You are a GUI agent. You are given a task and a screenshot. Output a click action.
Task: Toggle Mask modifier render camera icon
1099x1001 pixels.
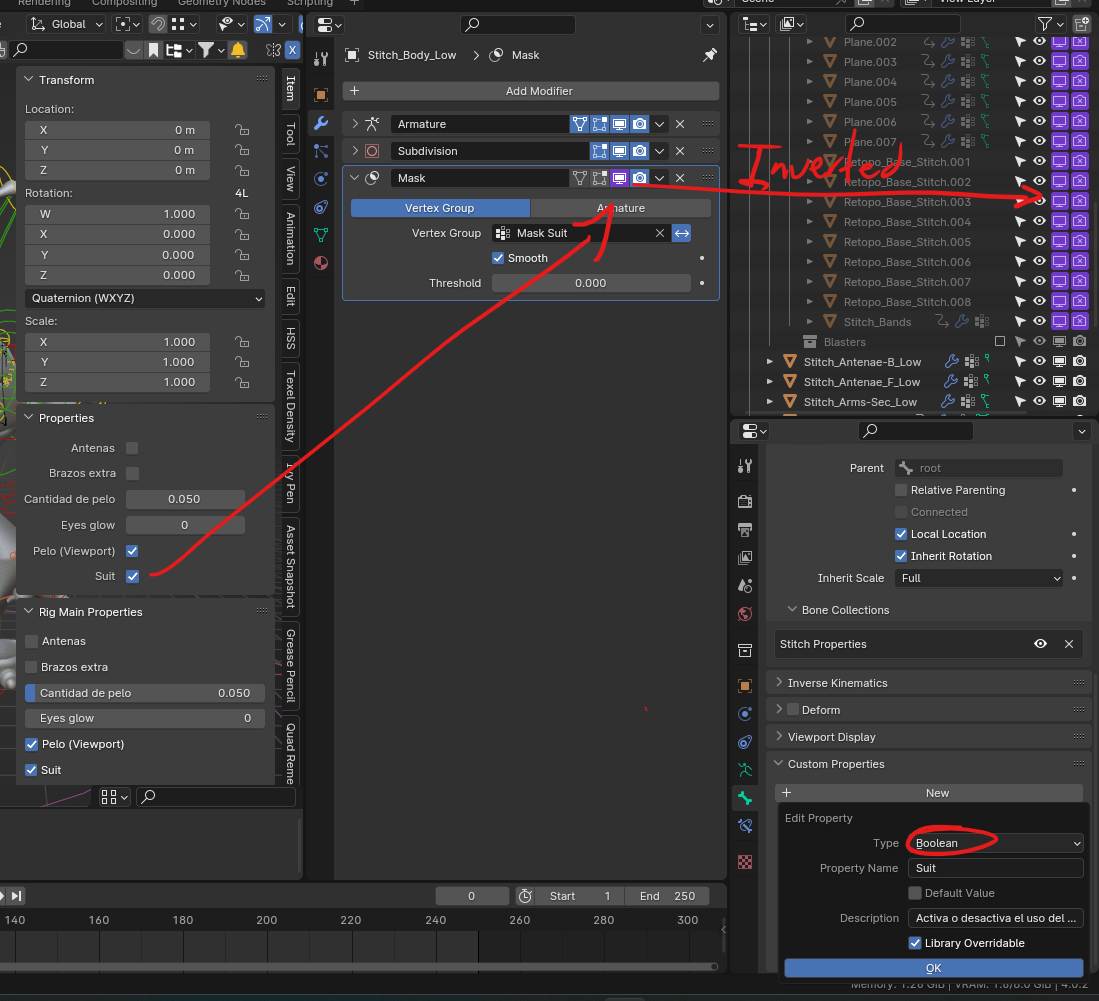639,178
